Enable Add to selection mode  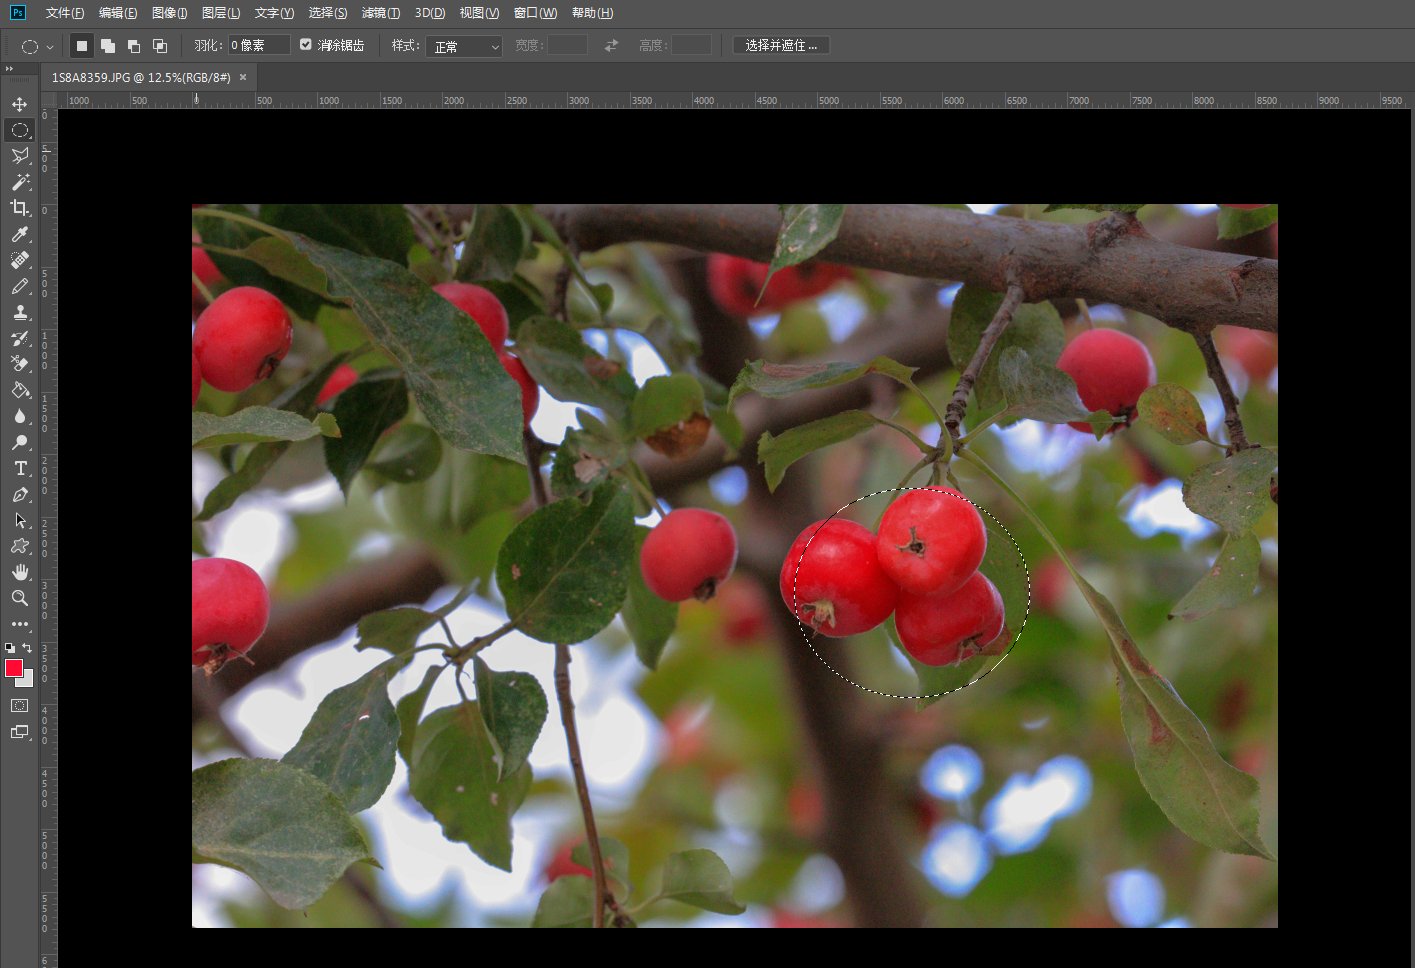tap(108, 46)
